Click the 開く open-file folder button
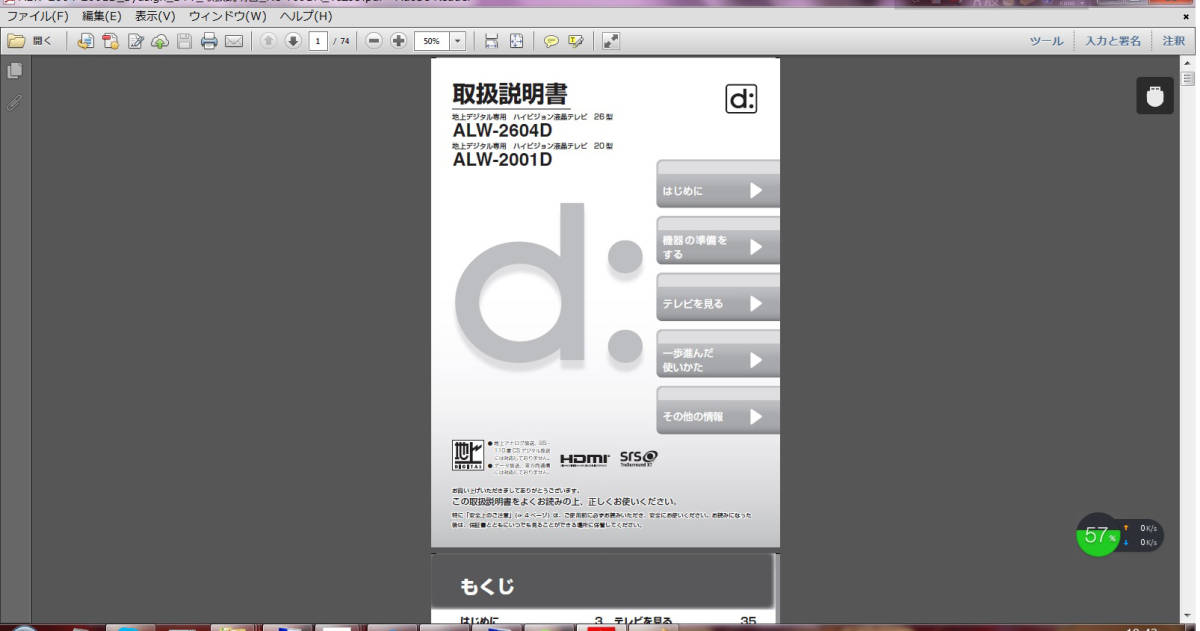This screenshot has width=1200, height=631. [x=29, y=41]
